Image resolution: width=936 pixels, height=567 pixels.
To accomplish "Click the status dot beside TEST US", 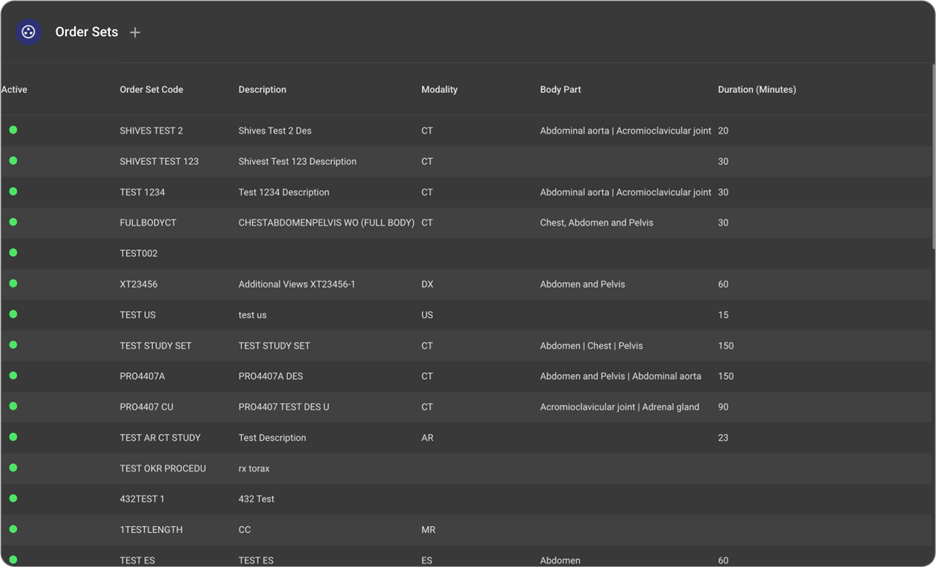I will (13, 314).
